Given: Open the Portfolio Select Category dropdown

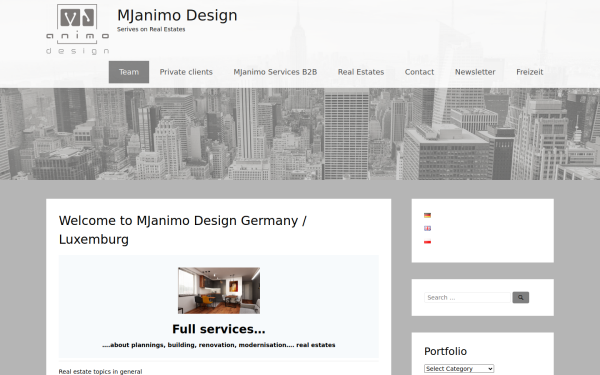Looking at the screenshot, I should point(459,368).
